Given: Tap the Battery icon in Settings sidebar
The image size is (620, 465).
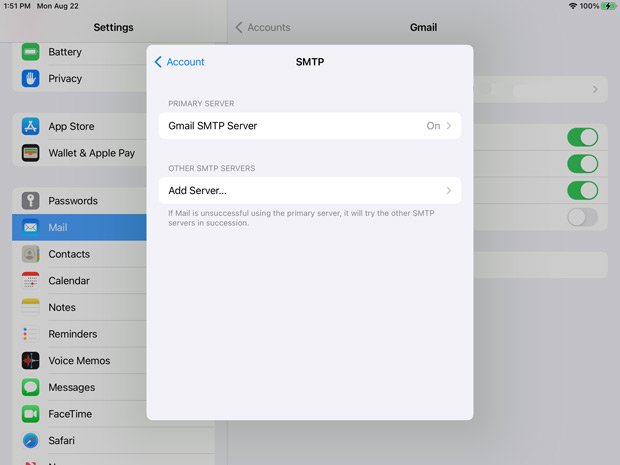Looking at the screenshot, I should [x=30, y=52].
